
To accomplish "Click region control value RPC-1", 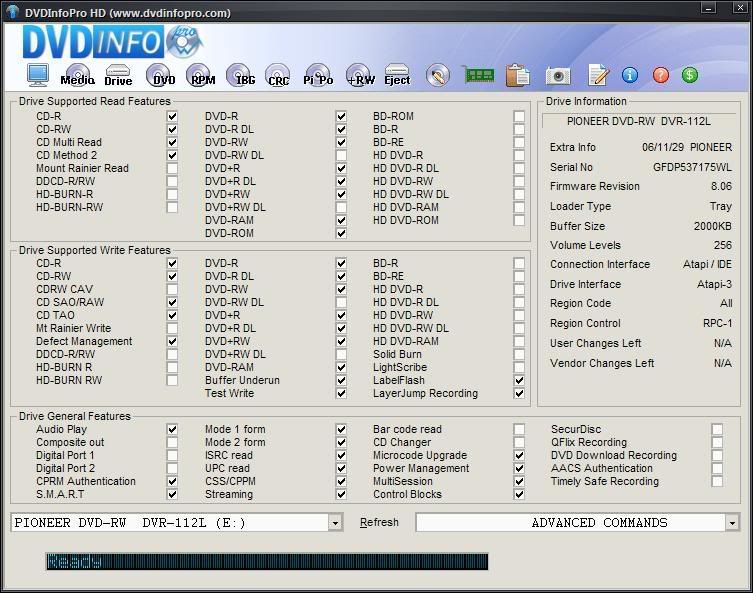I will coord(717,323).
